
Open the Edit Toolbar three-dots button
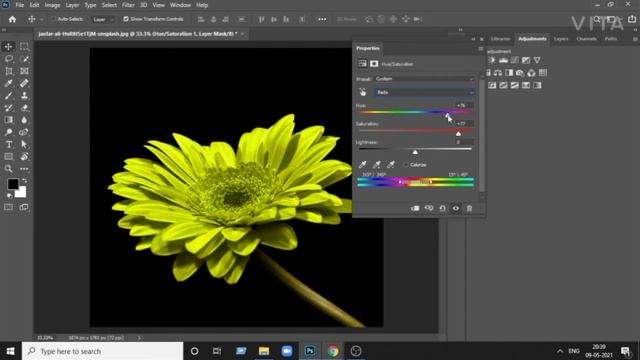(x=24, y=169)
